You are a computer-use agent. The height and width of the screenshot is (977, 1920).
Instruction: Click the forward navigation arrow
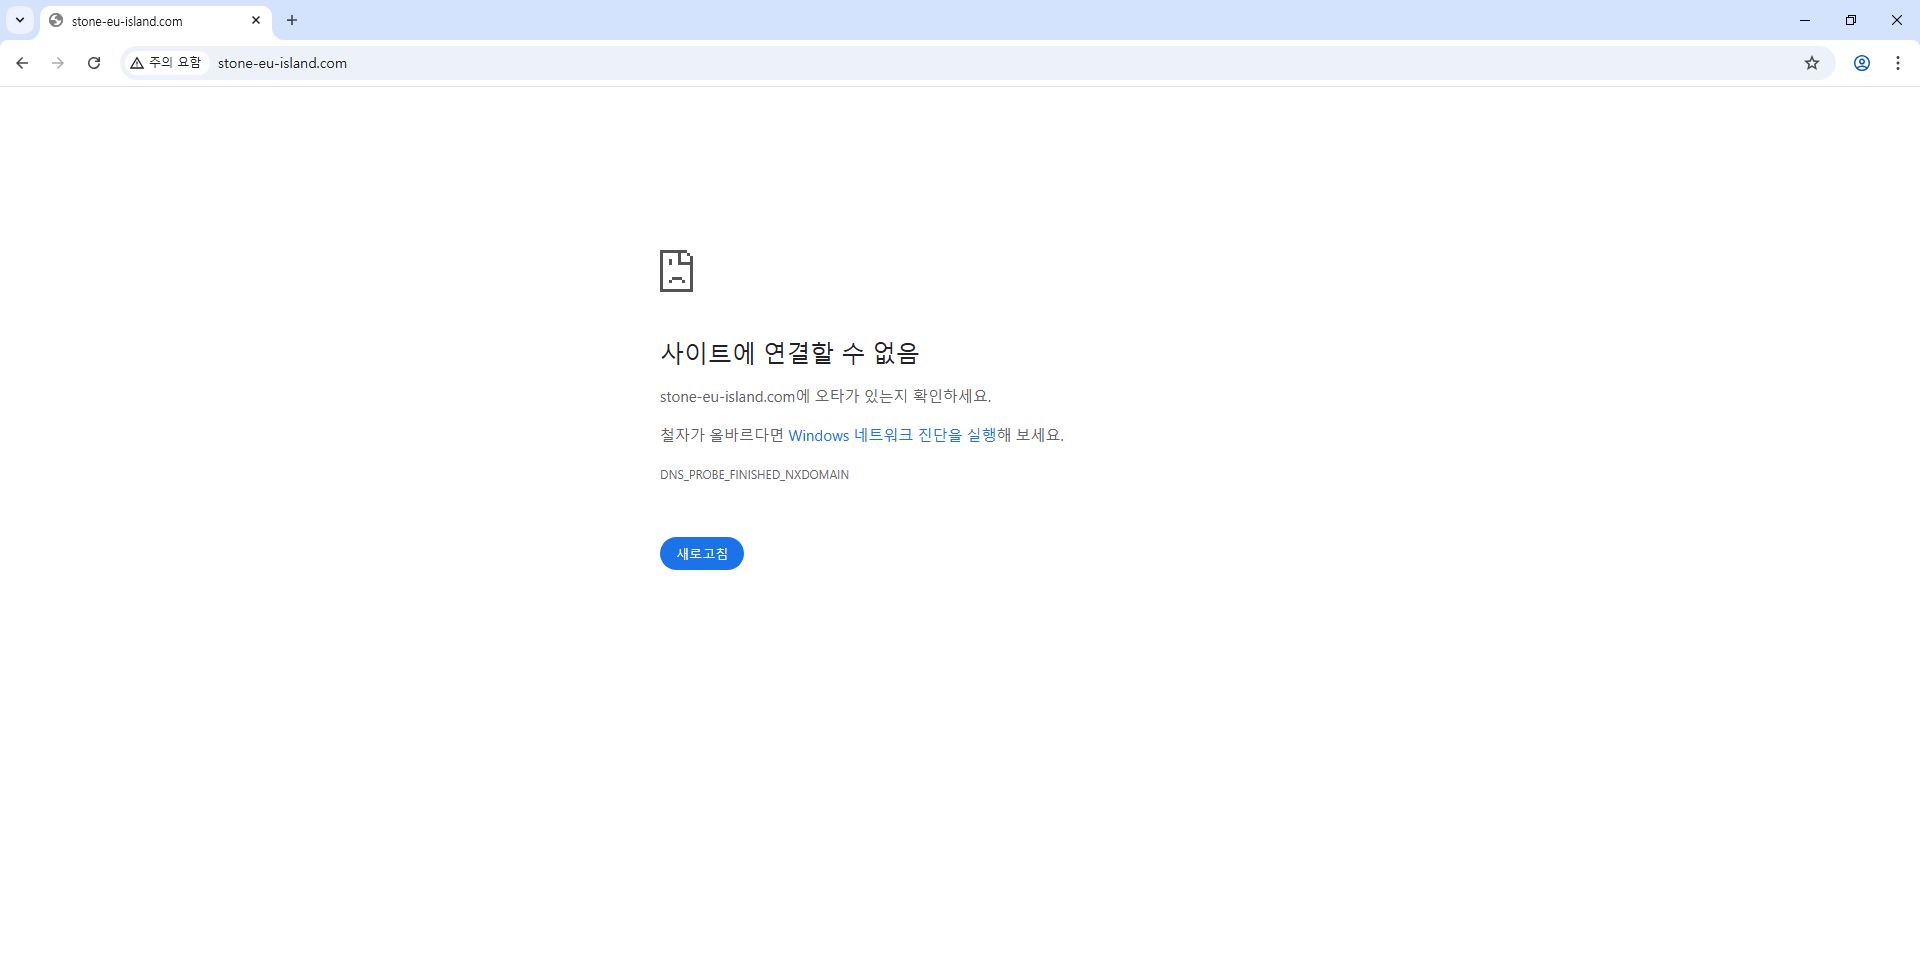[x=58, y=63]
